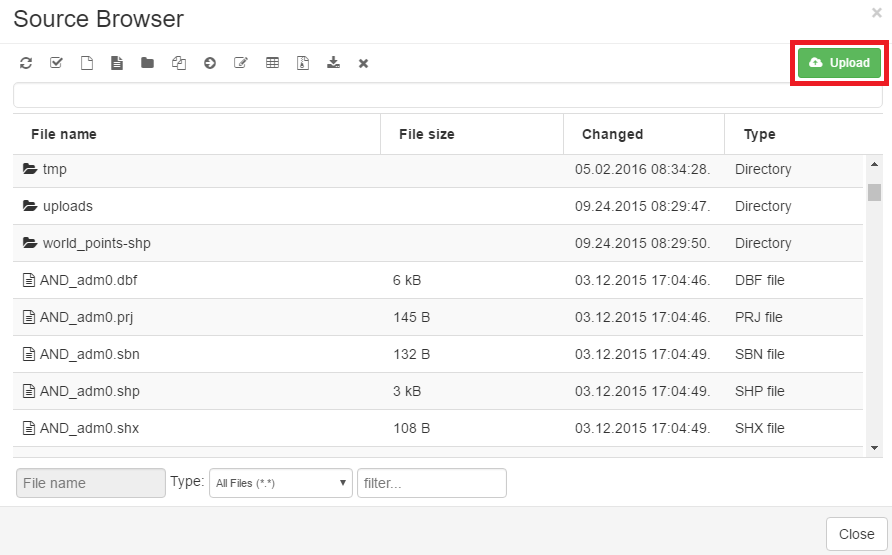Click the table view icon
The image size is (892, 555).
click(272, 63)
